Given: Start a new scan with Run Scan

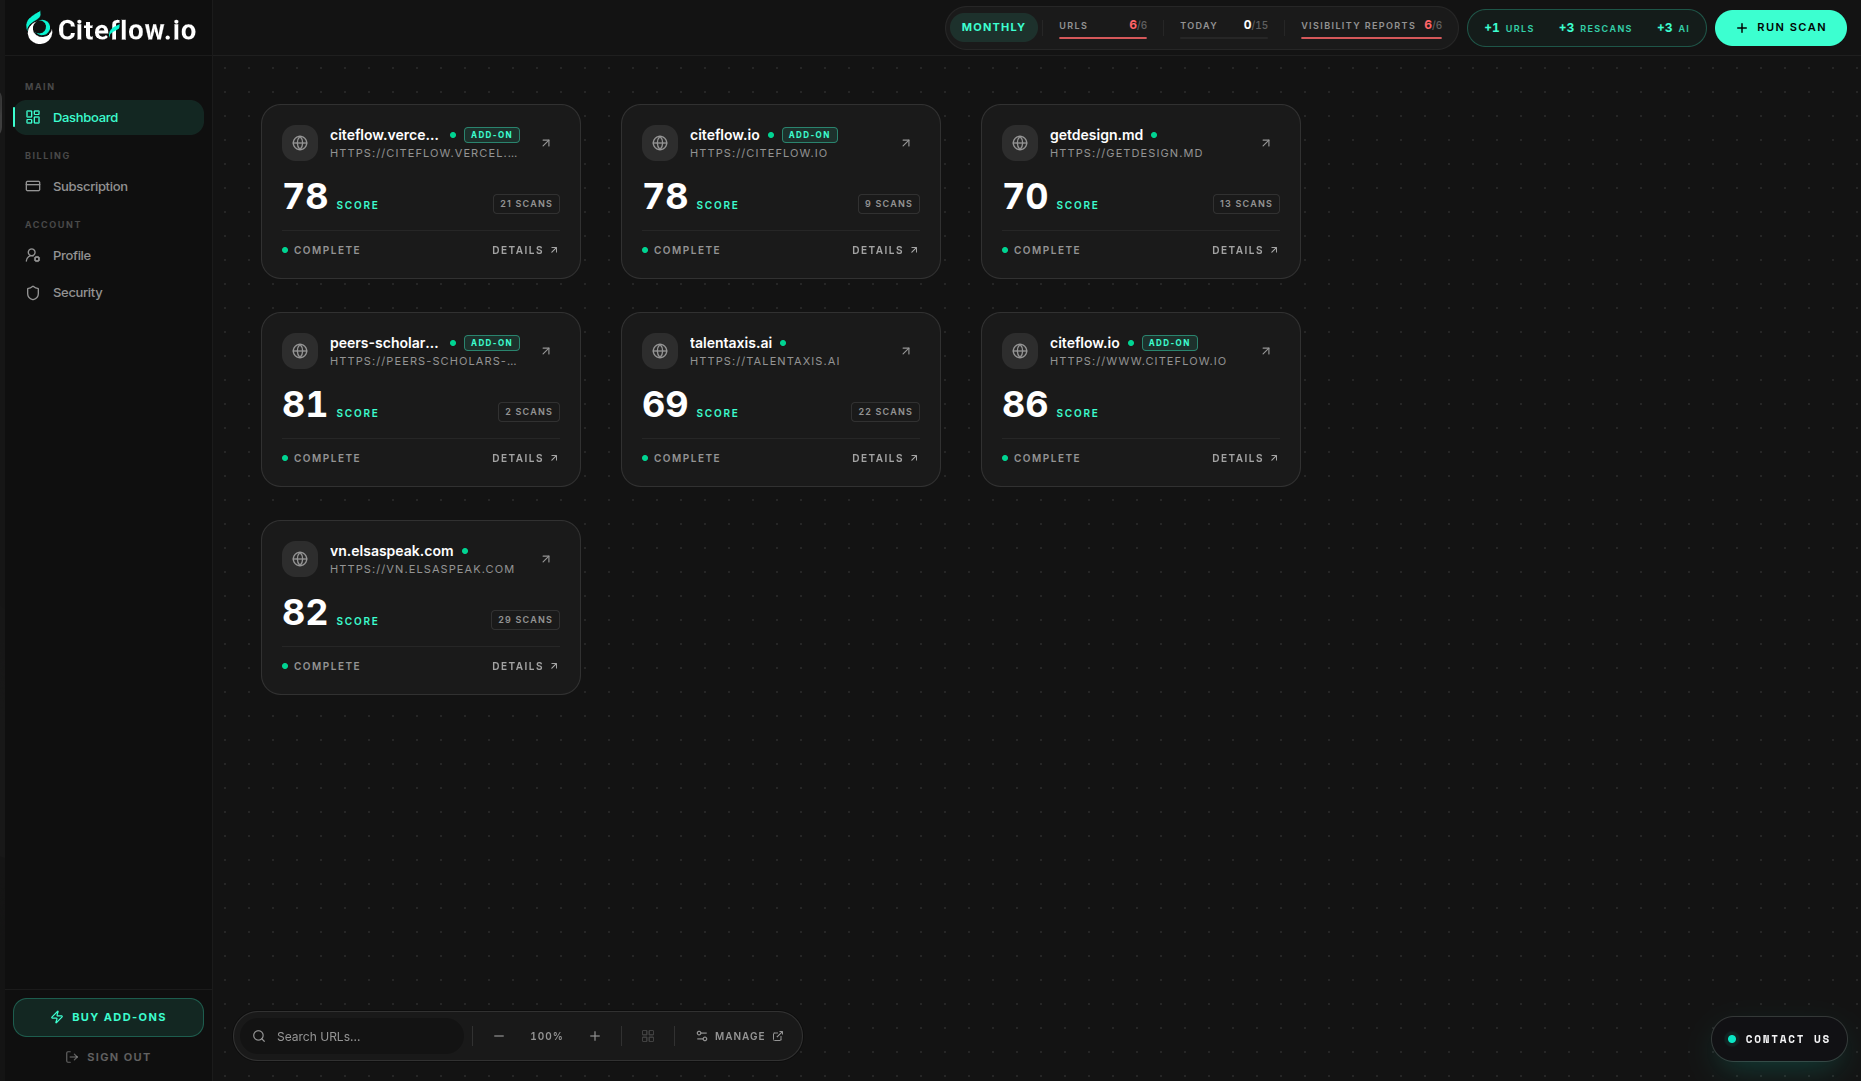Looking at the screenshot, I should tap(1781, 28).
